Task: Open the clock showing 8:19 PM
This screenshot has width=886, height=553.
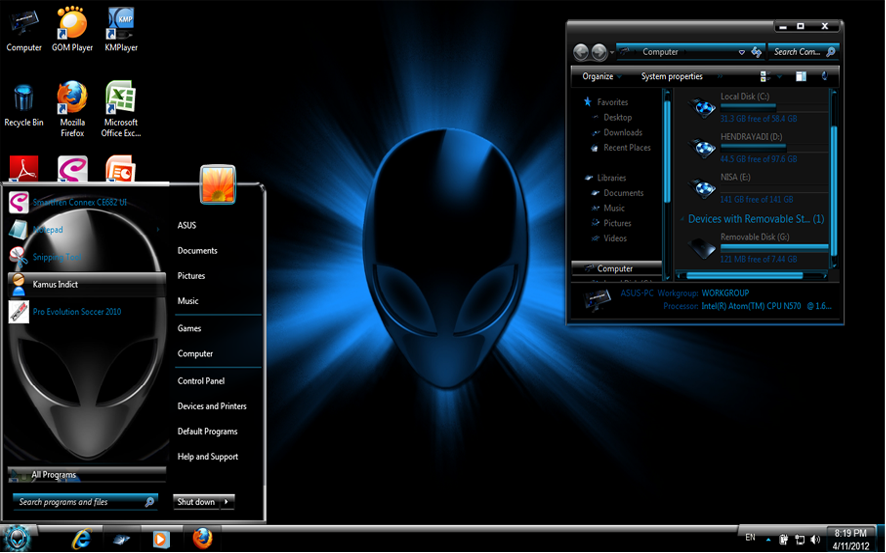Action: [850, 539]
